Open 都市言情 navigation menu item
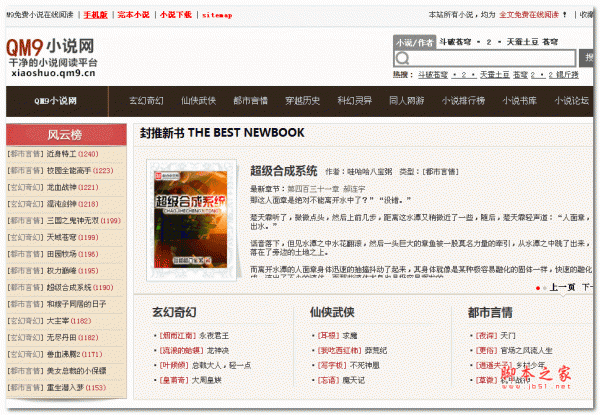 pyautogui.click(x=251, y=101)
